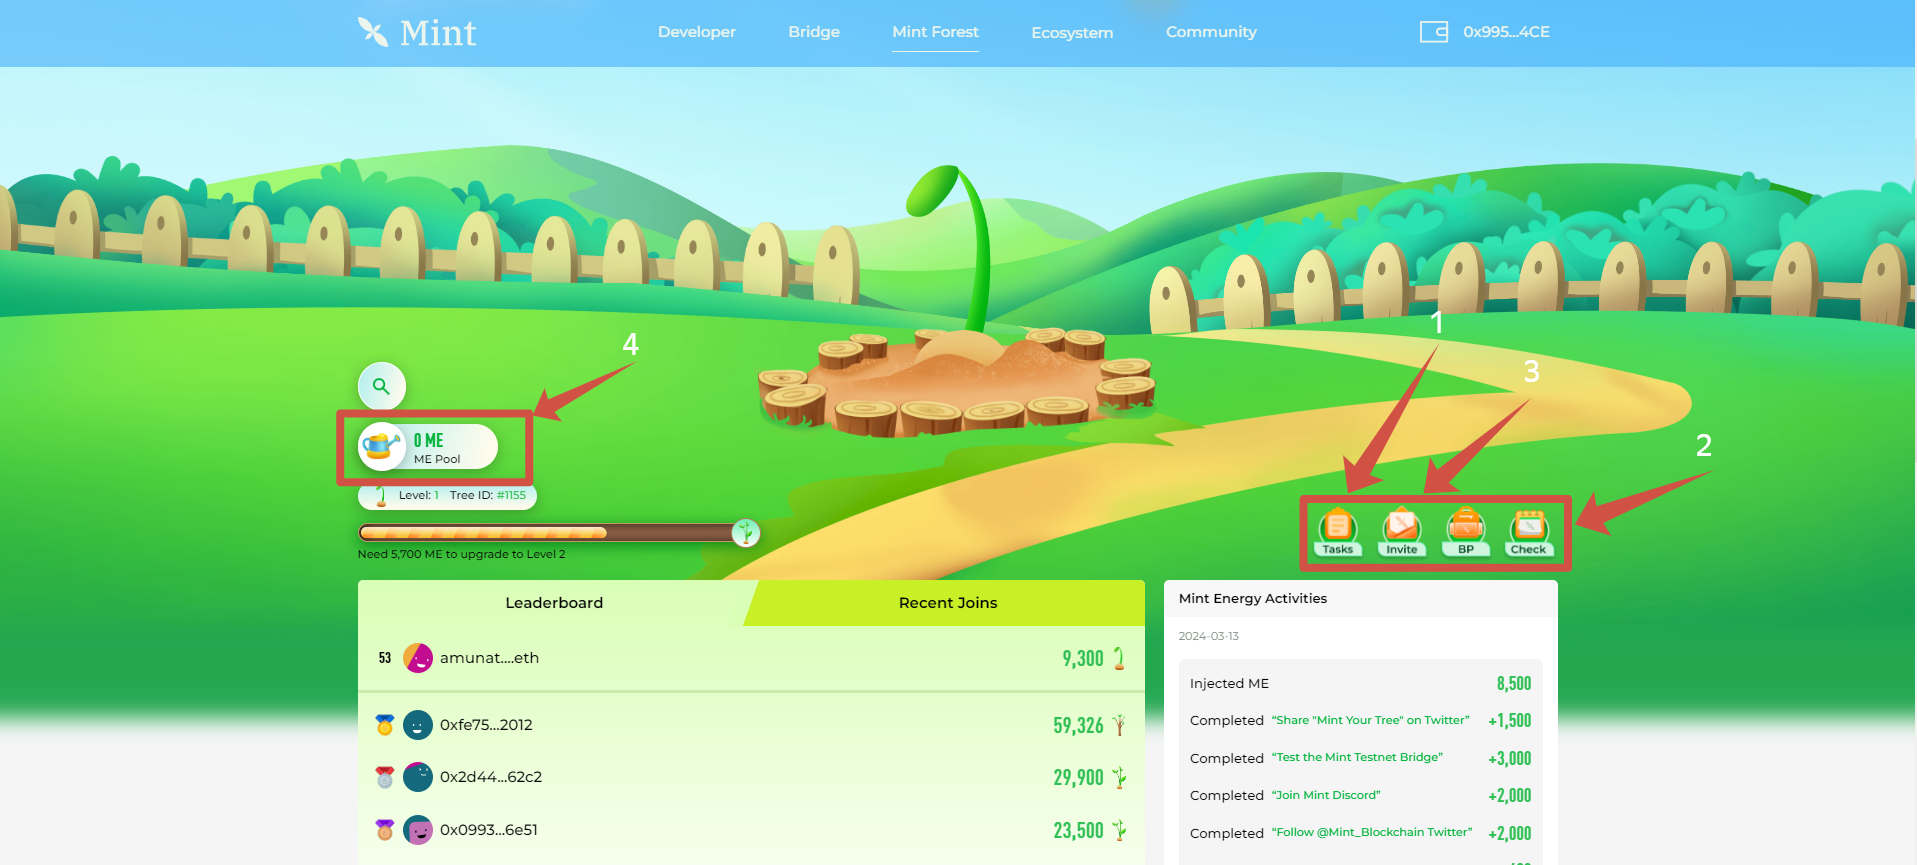Open wallet address 0x995...4CE
The width and height of the screenshot is (1917, 865).
click(x=1506, y=32)
